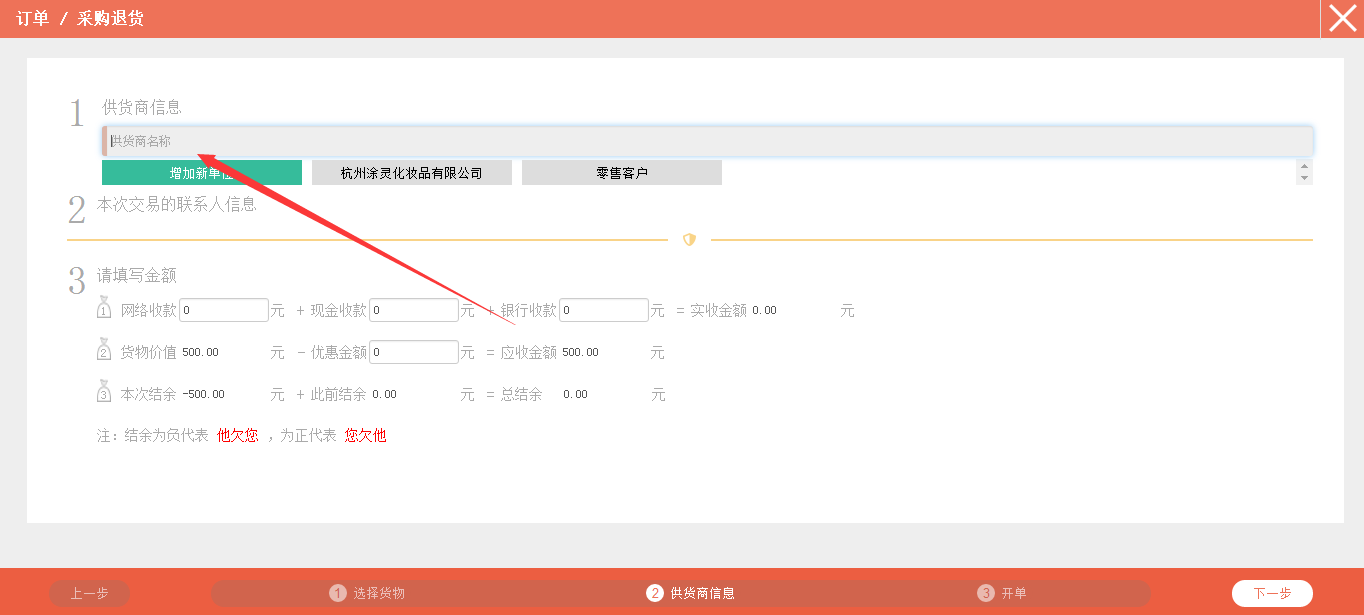Click the 网络收款 amount field
This screenshot has width=1364, height=615.
pos(224,310)
